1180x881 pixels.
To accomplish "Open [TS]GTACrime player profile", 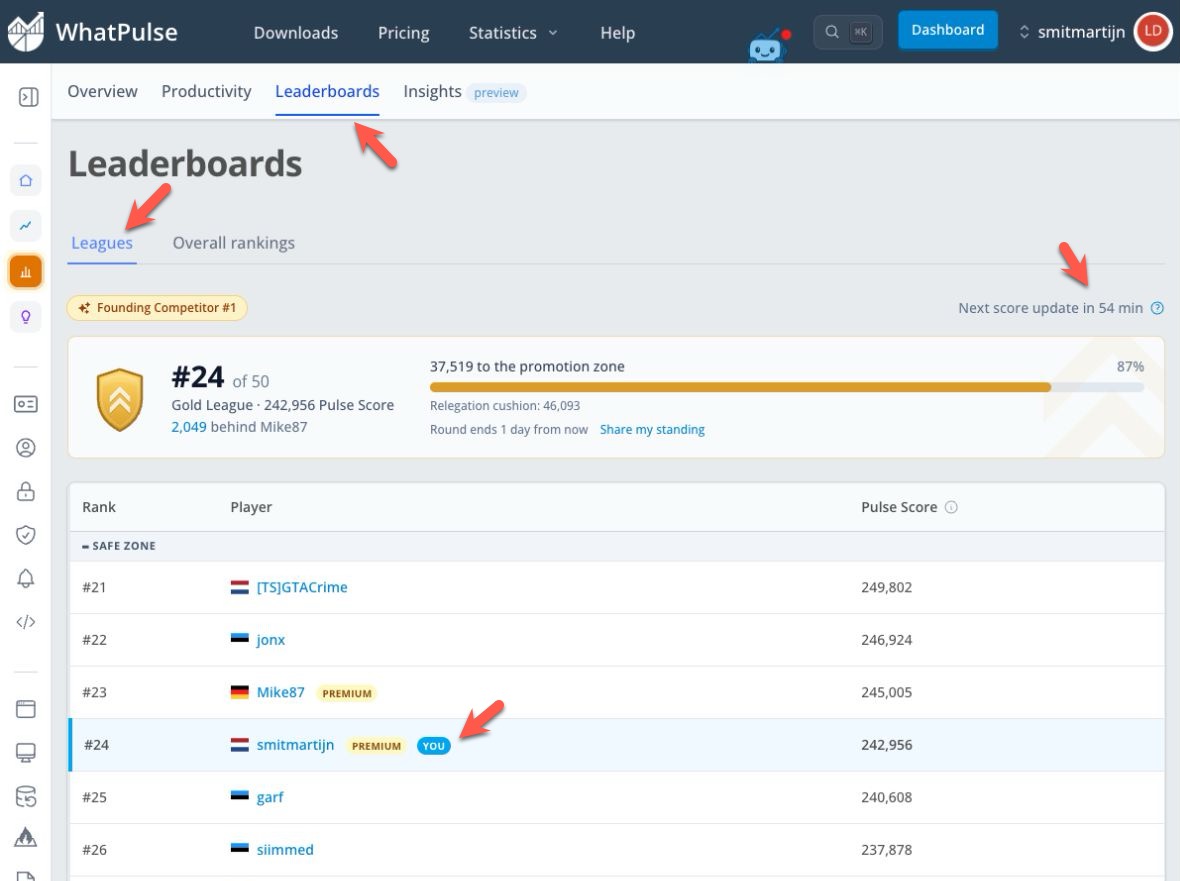I will point(302,587).
